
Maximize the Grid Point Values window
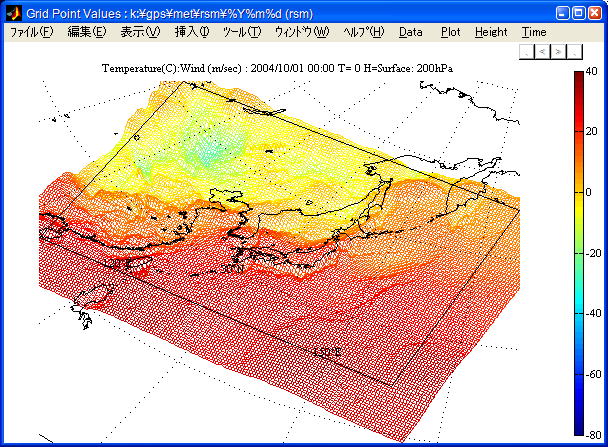[x=579, y=13]
